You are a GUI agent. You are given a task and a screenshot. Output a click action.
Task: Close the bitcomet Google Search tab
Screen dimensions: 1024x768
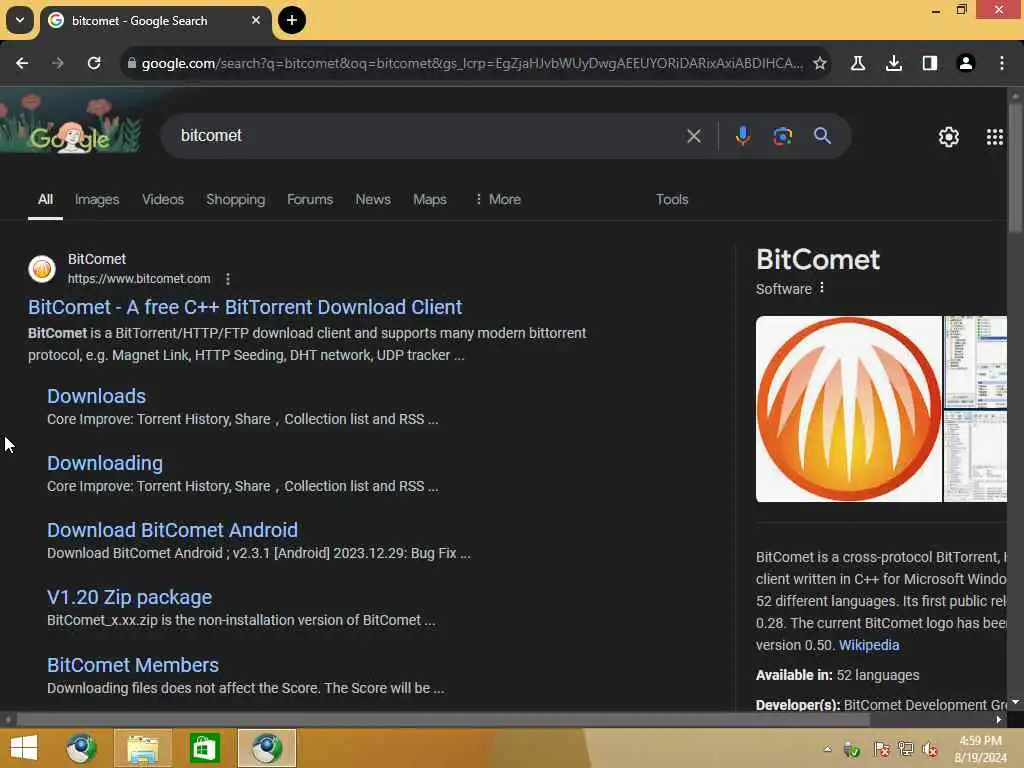(256, 20)
